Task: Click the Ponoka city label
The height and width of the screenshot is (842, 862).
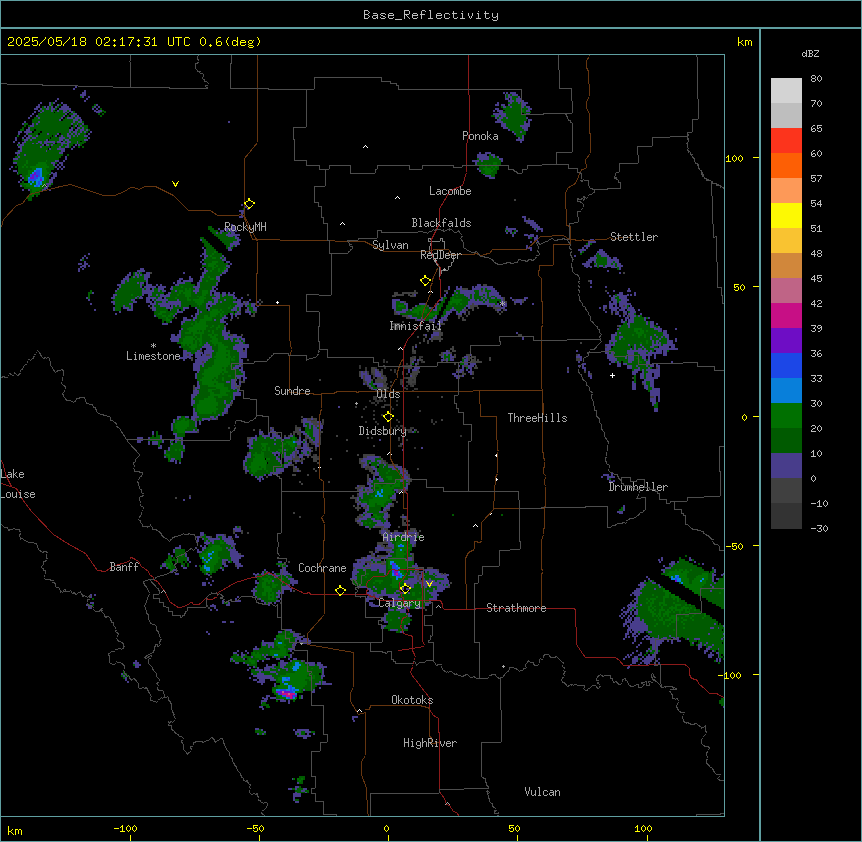Action: point(480,136)
